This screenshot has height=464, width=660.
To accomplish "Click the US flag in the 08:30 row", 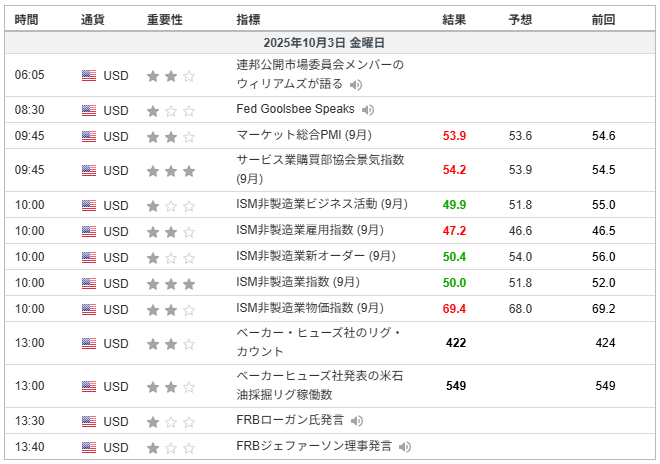I will click(x=89, y=110).
